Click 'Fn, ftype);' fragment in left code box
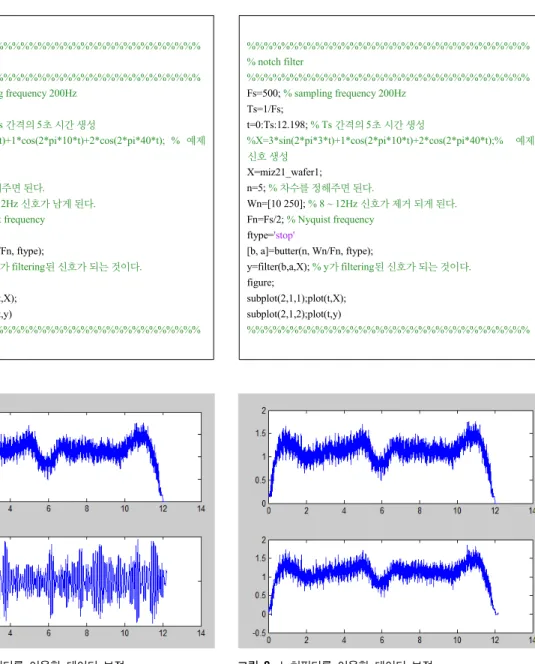The image size is (535, 664). coord(22,251)
